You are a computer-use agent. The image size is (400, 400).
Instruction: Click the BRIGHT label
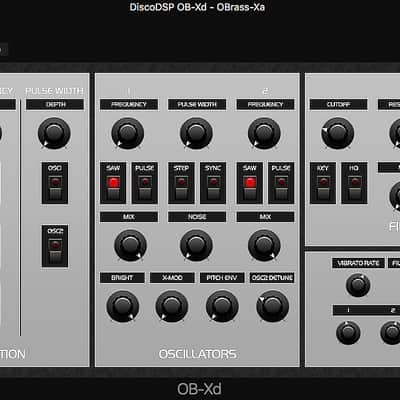click(122, 278)
